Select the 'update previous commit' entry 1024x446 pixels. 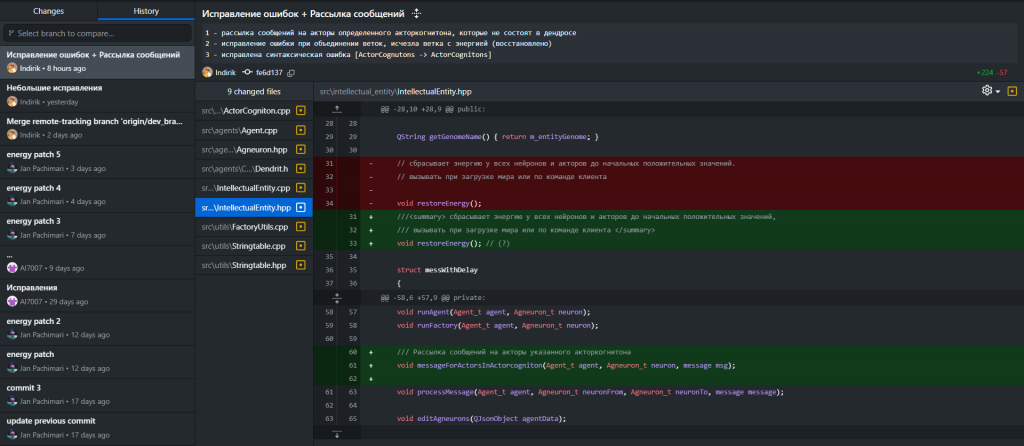pyautogui.click(x=97, y=427)
